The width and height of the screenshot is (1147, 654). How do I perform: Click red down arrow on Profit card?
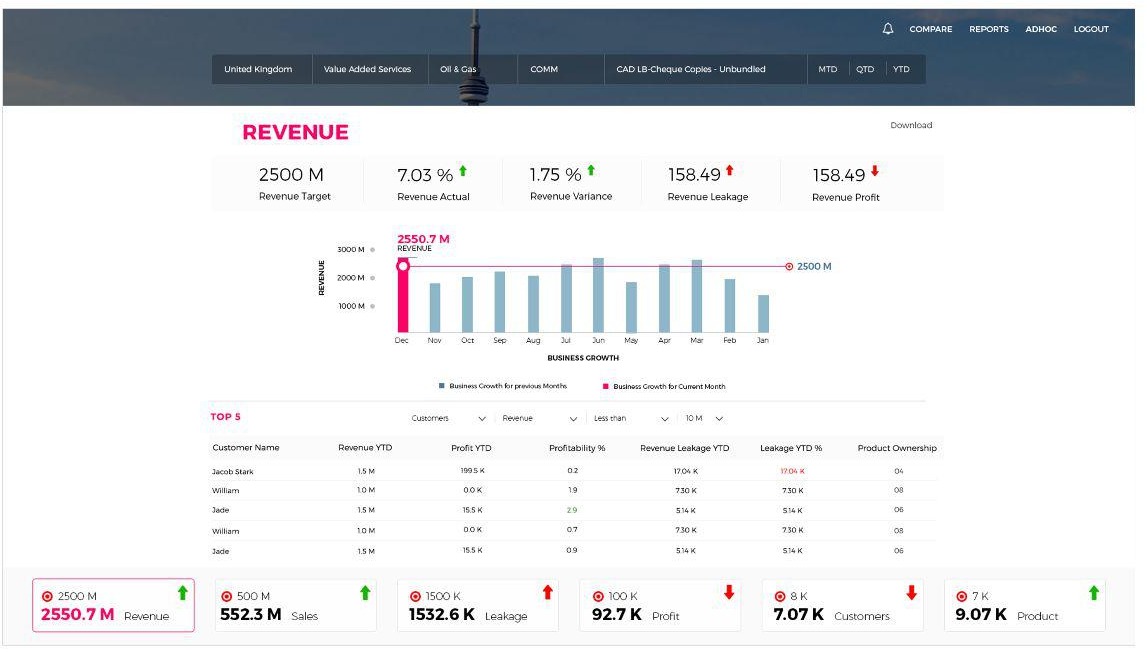(x=729, y=593)
